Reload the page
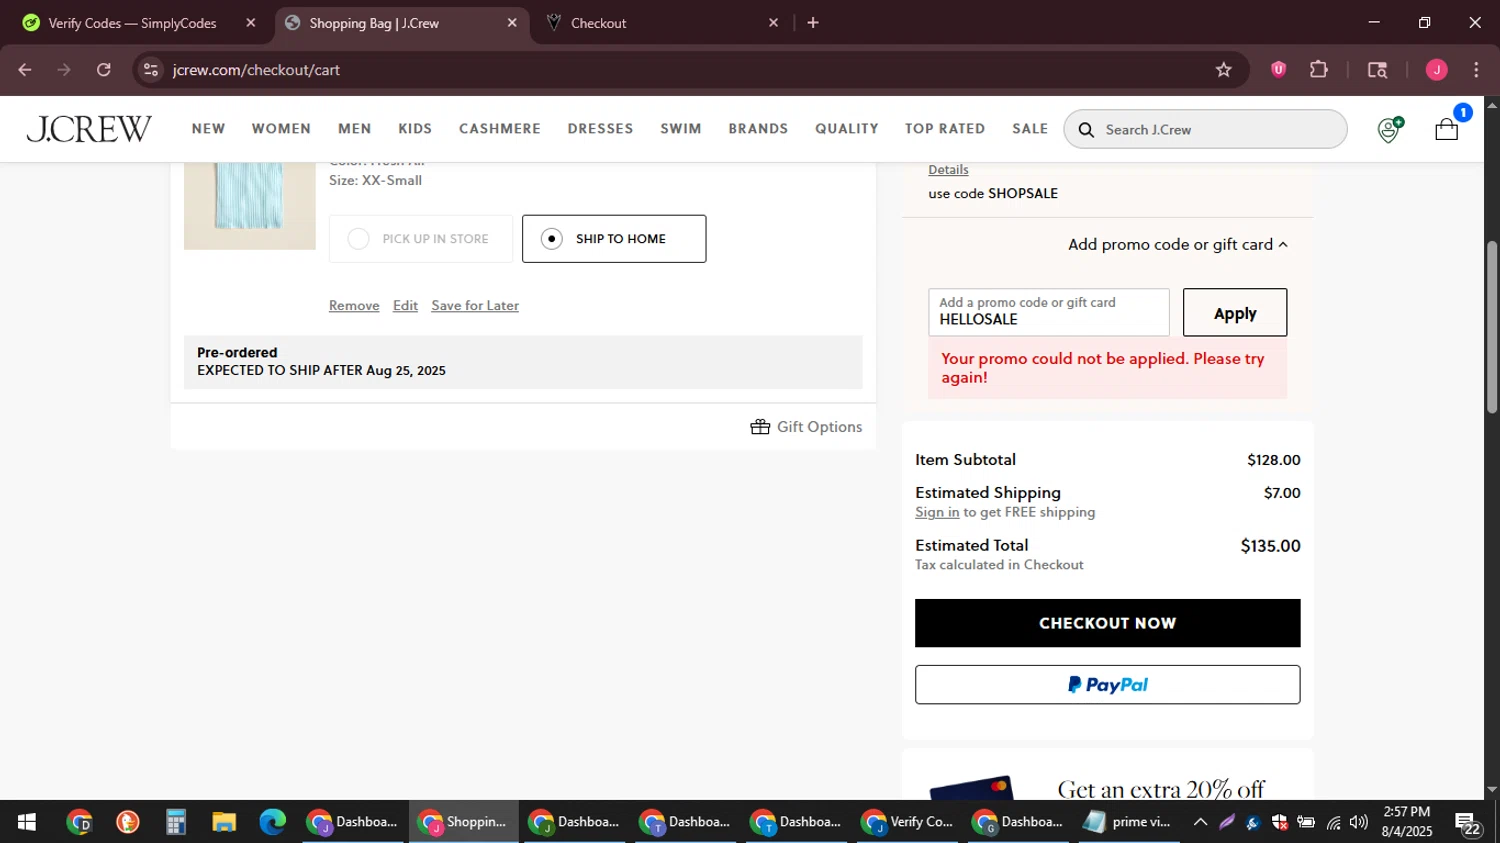 tap(104, 70)
